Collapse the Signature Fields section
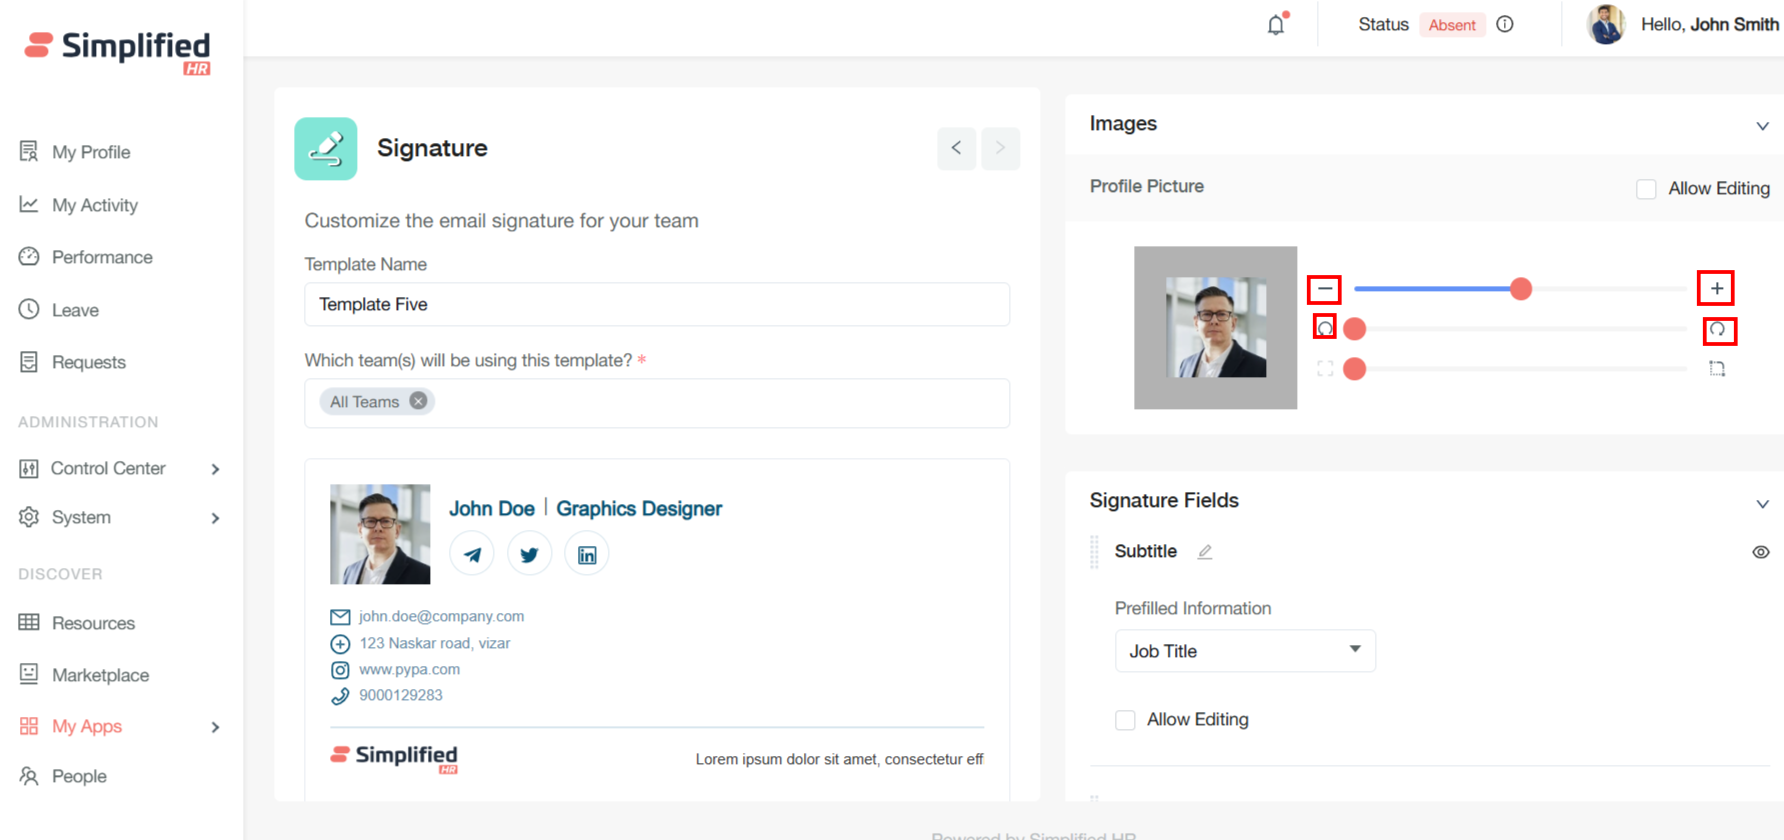 tap(1762, 503)
